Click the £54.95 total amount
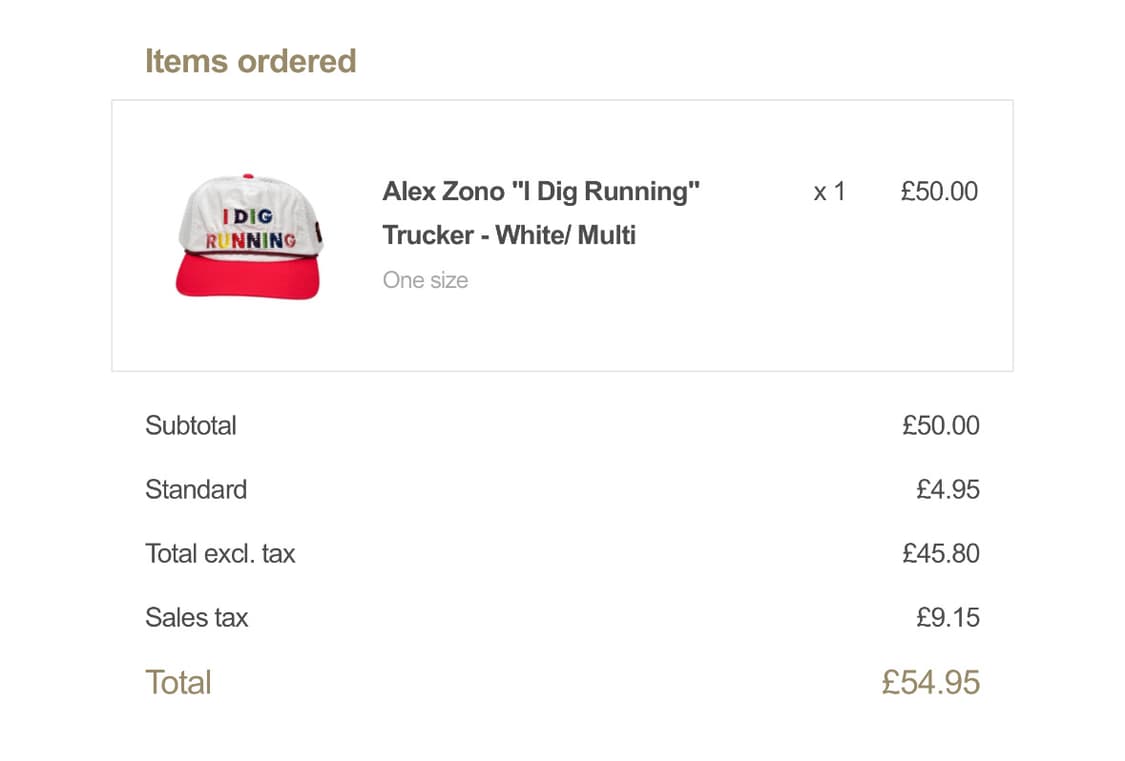The height and width of the screenshot is (761, 1125). tap(930, 682)
